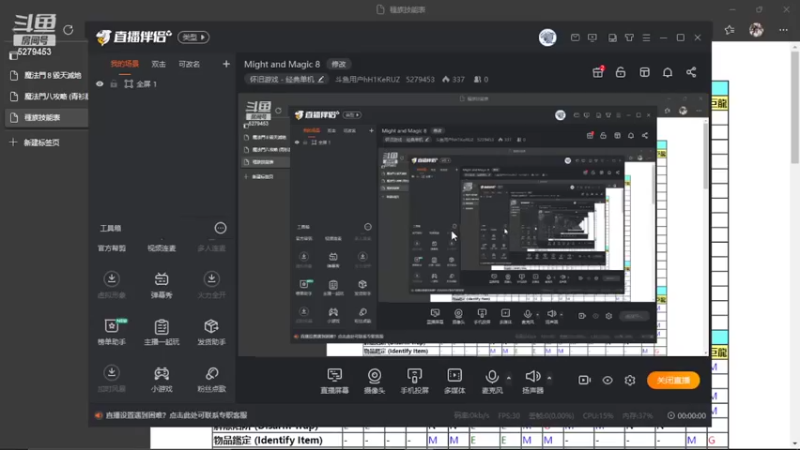Switch to My Scenes (我的场景) tab
This screenshot has width=800, height=450.
(x=124, y=64)
